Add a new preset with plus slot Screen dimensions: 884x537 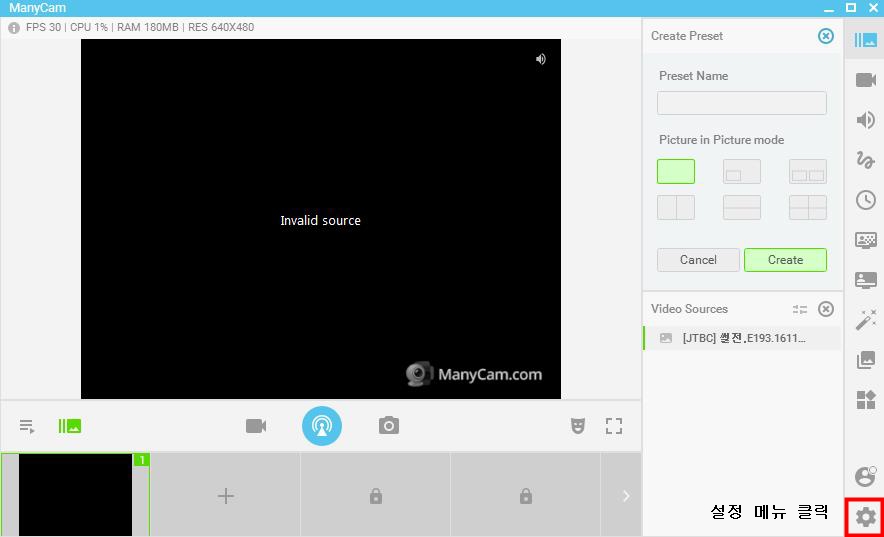226,496
